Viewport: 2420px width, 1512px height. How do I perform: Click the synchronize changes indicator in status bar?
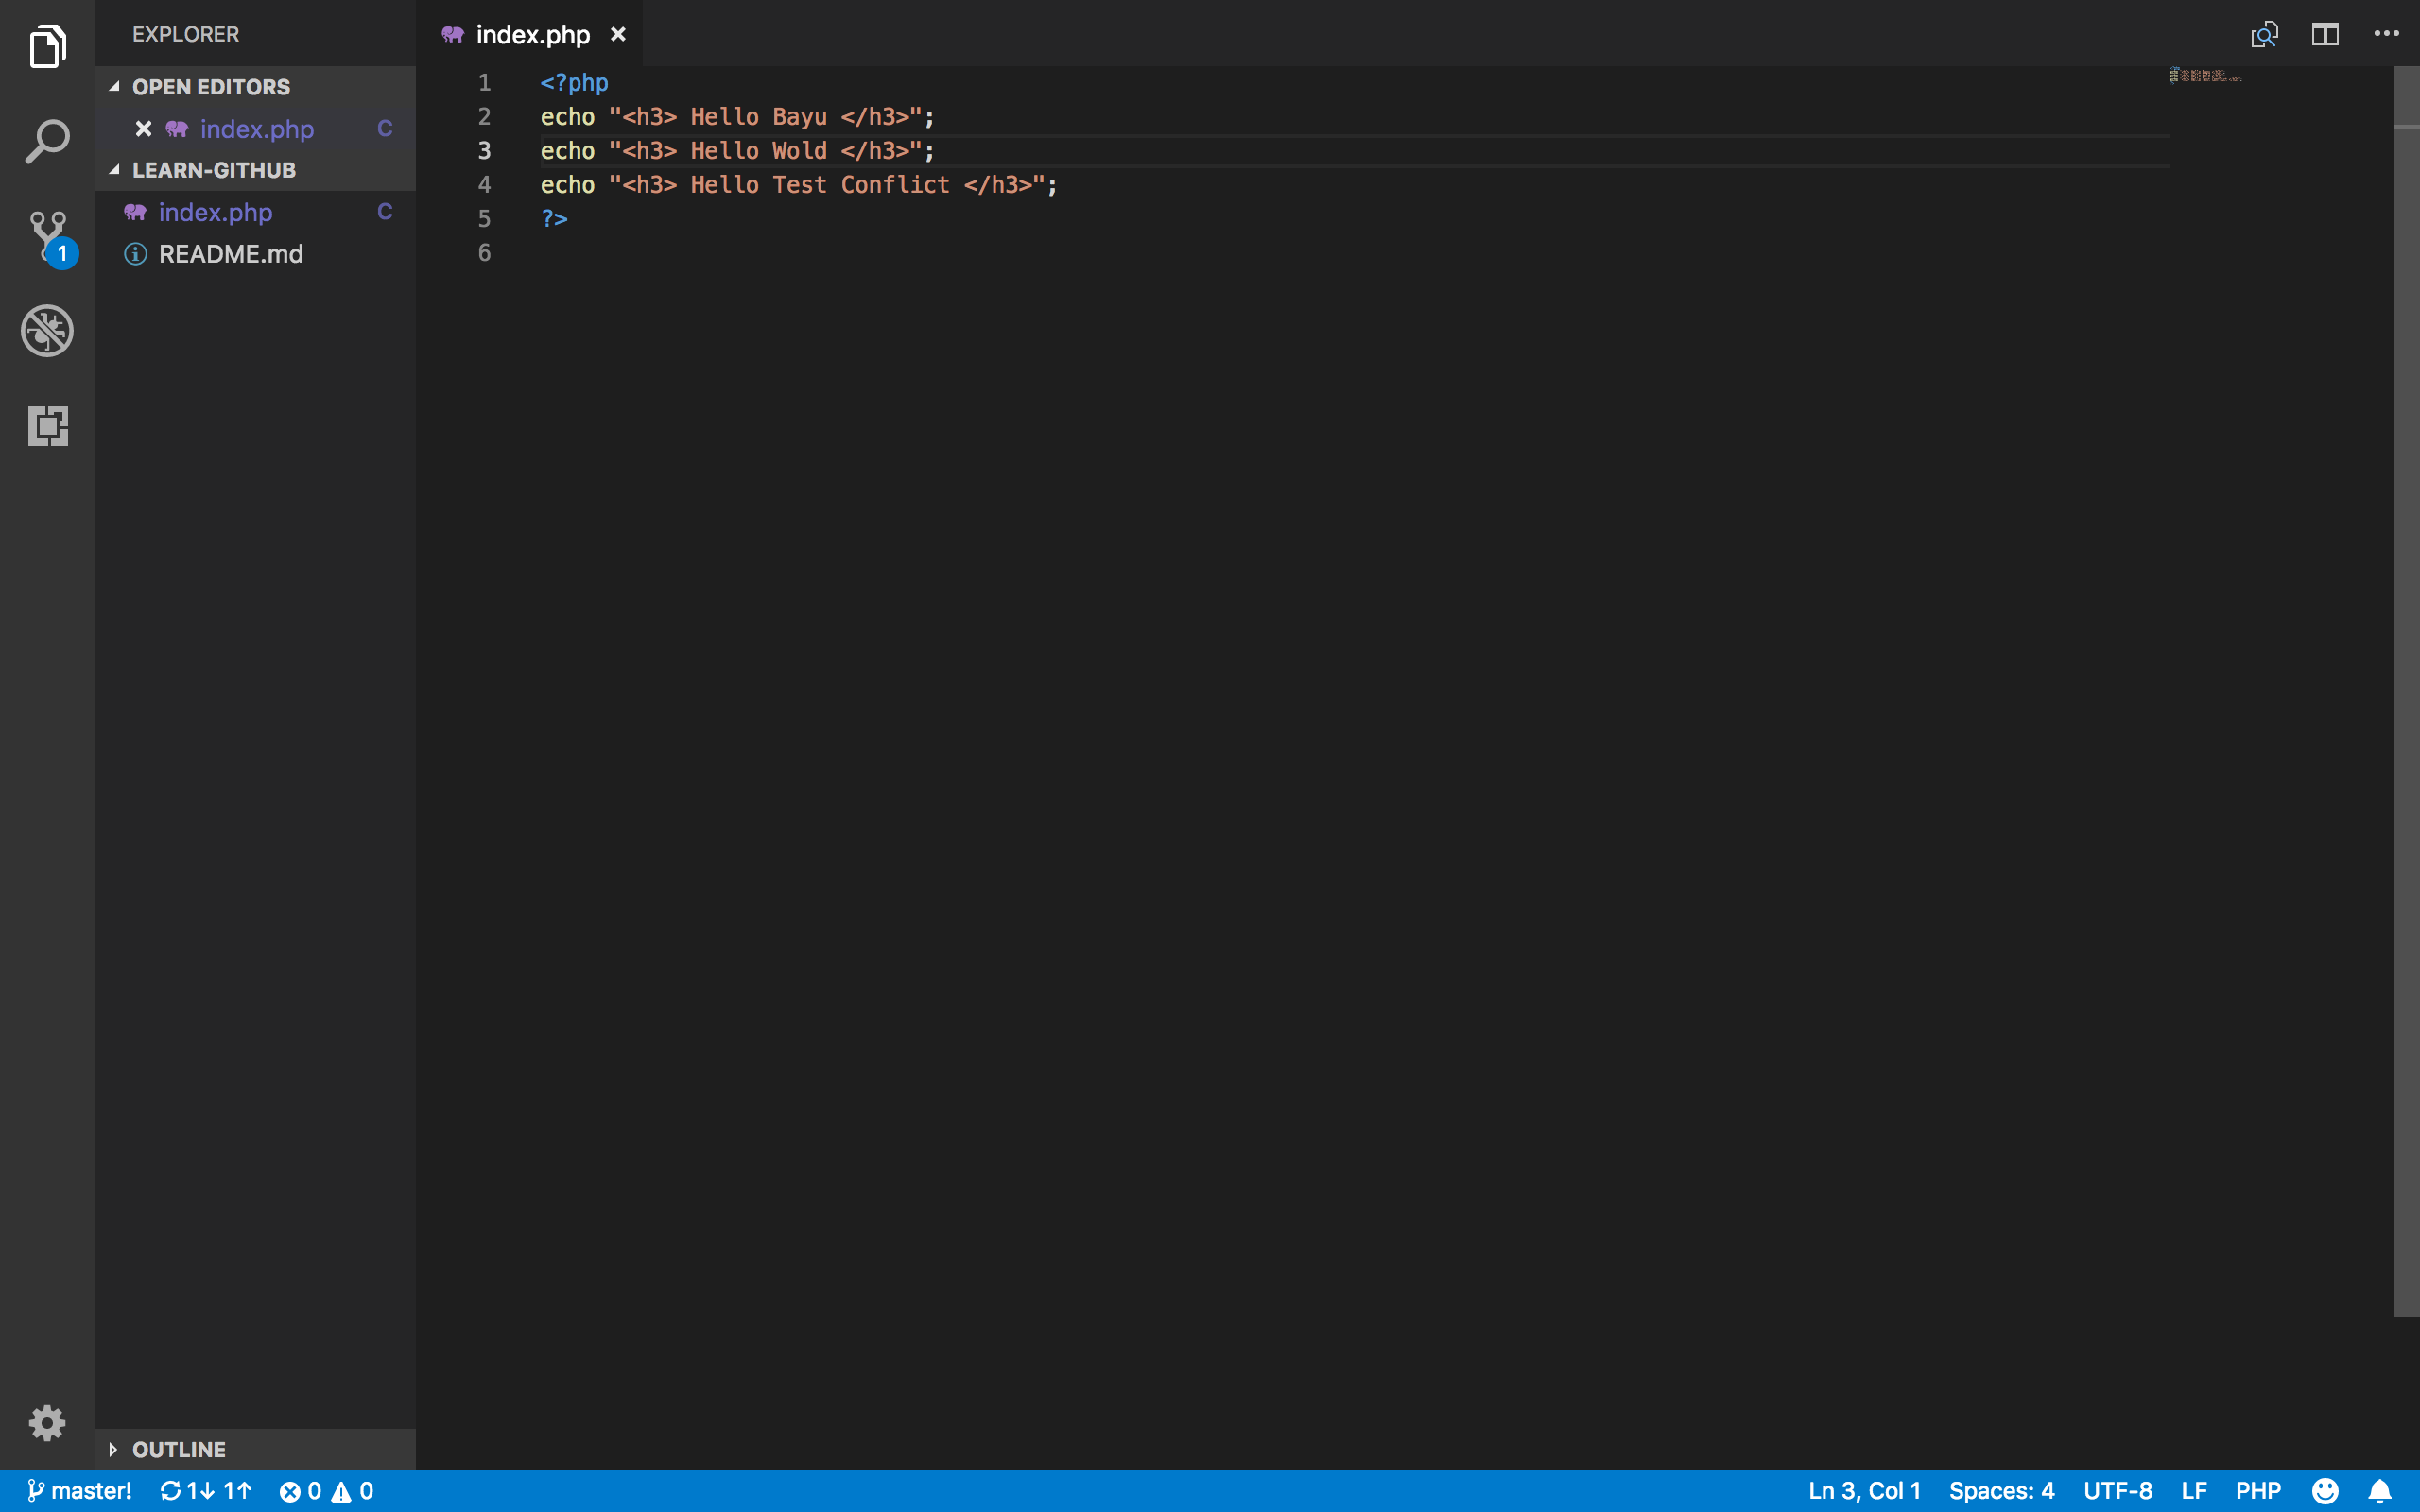tap(205, 1490)
